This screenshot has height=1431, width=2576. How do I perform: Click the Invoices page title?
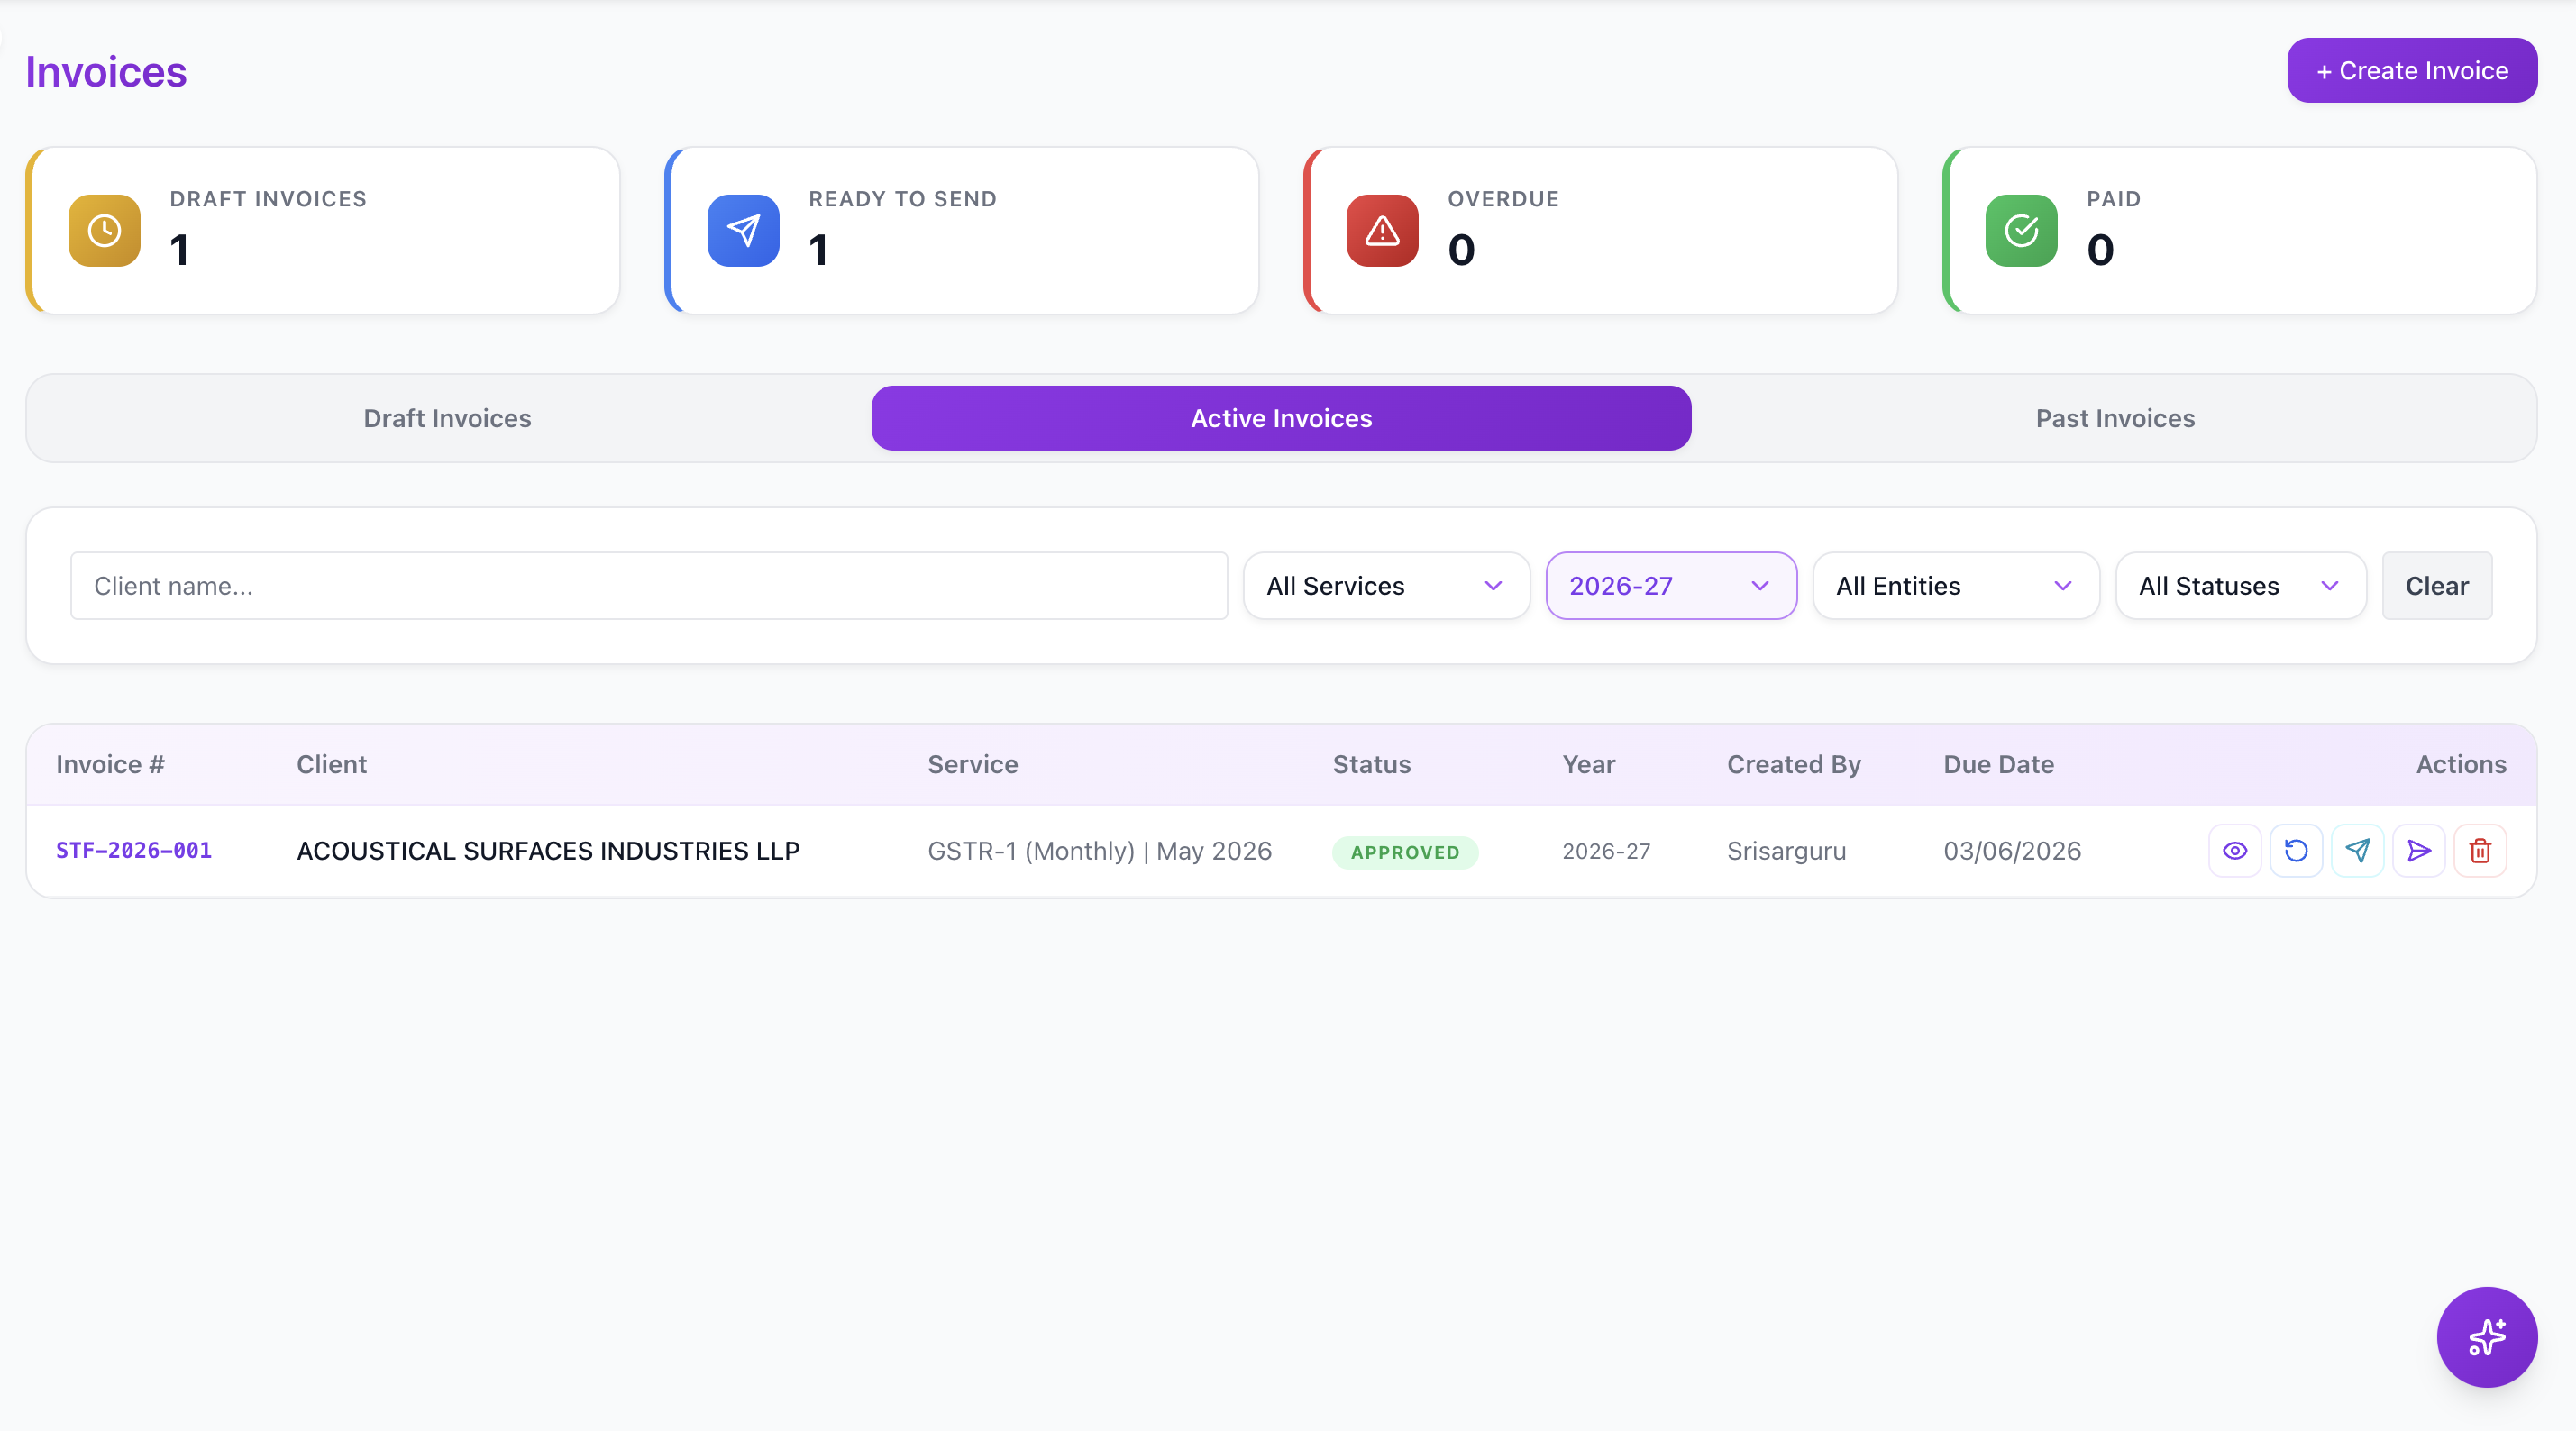click(106, 72)
